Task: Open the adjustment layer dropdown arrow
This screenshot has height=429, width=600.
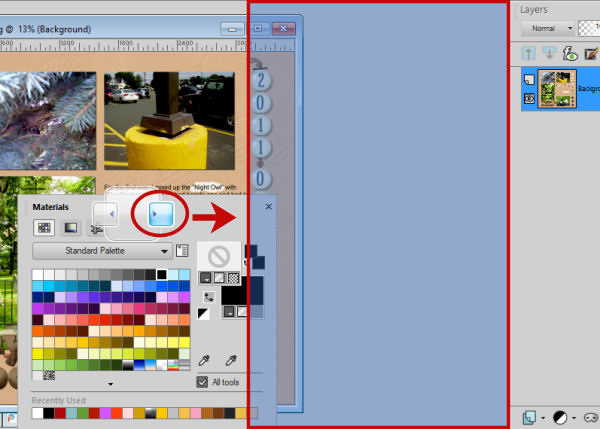Action: coord(574,418)
